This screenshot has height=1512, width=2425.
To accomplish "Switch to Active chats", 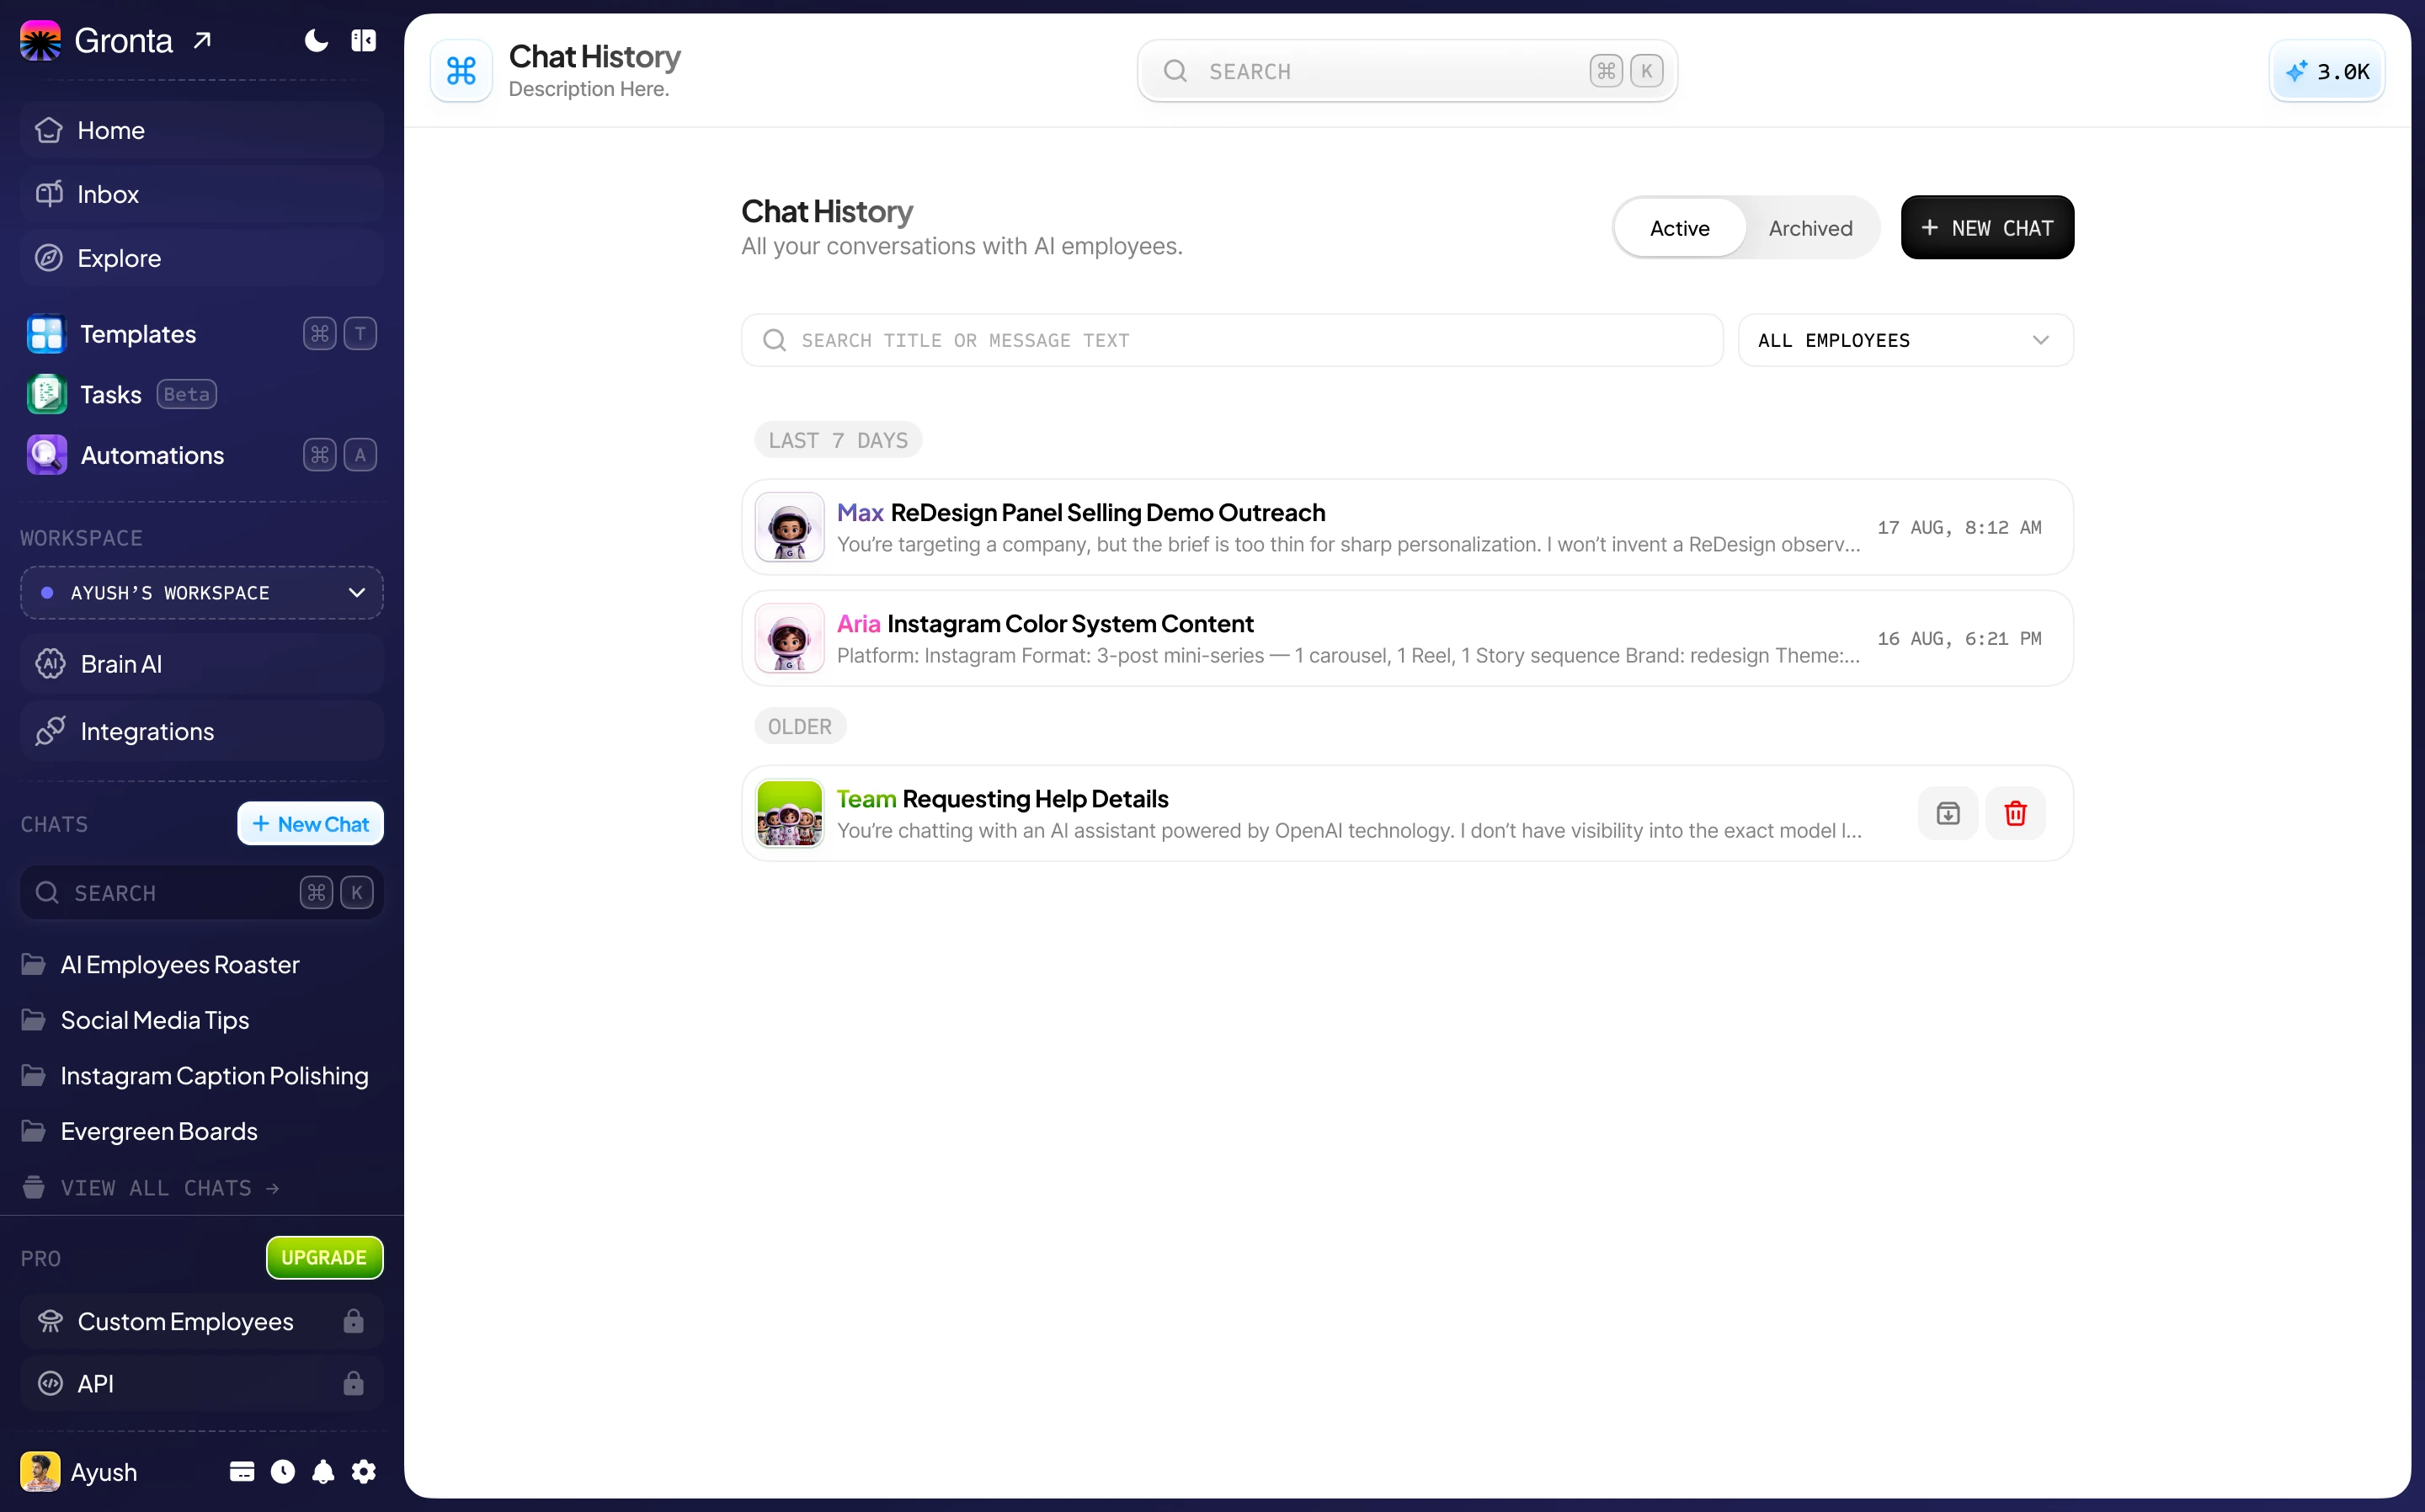I will pyautogui.click(x=1680, y=228).
